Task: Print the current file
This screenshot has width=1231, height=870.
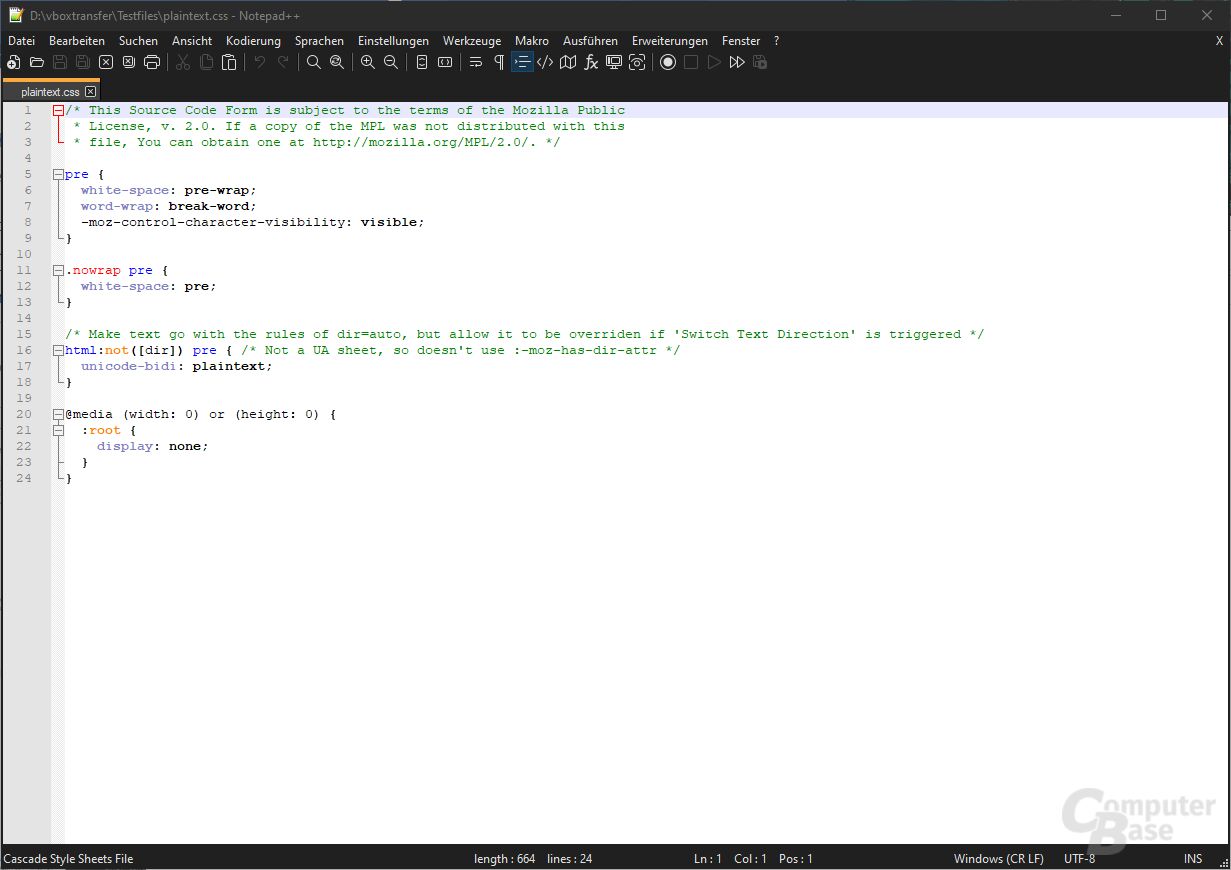Action: [x=152, y=62]
